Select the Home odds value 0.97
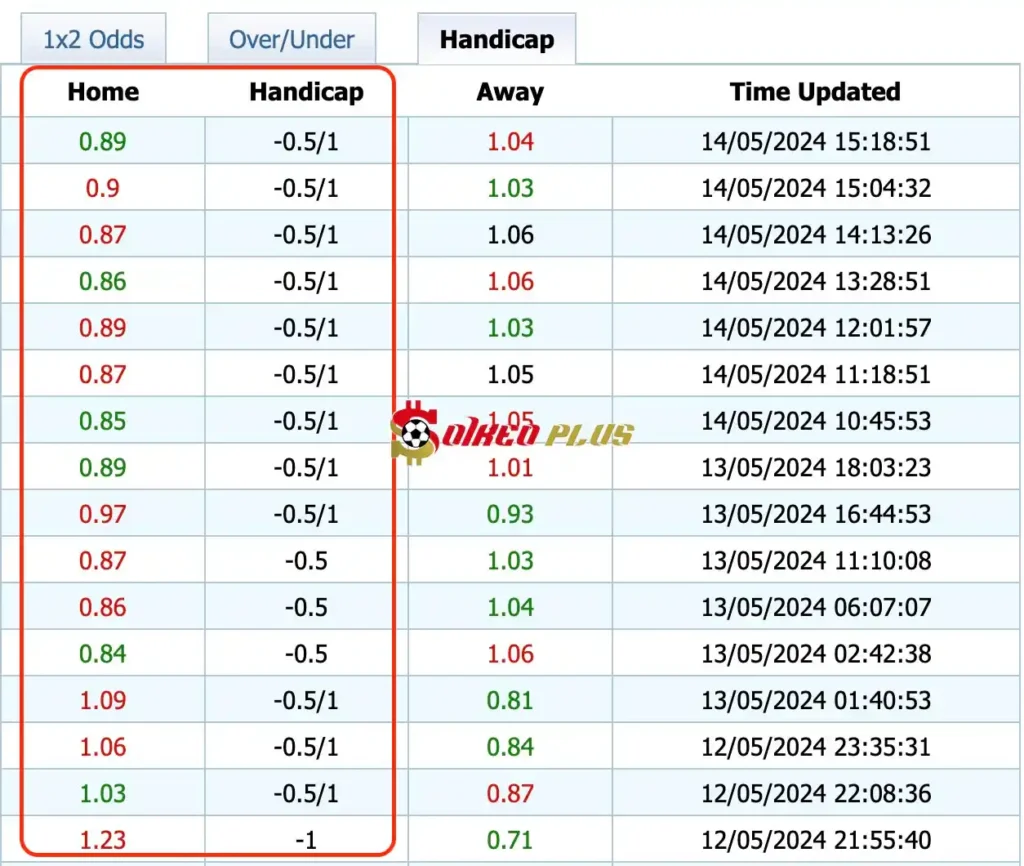 point(103,514)
